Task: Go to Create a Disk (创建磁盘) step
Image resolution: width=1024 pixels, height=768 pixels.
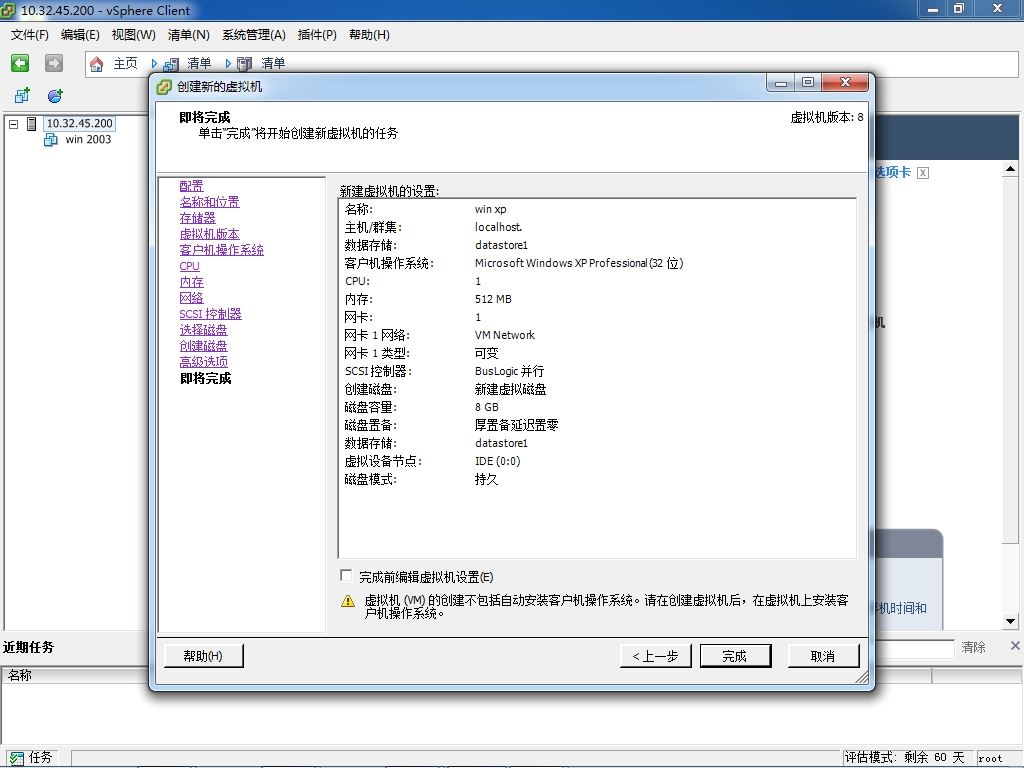Action: pyautogui.click(x=204, y=346)
